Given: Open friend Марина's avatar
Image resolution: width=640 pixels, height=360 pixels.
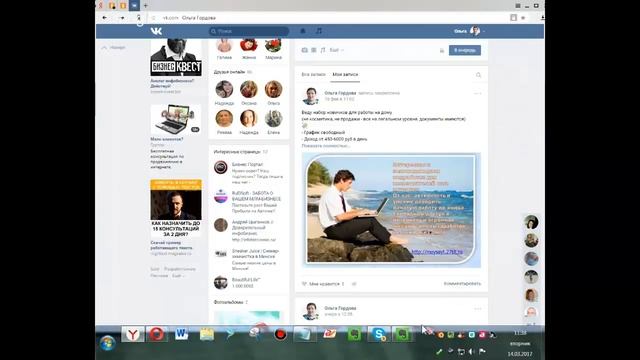Looking at the screenshot, I should point(273,45).
